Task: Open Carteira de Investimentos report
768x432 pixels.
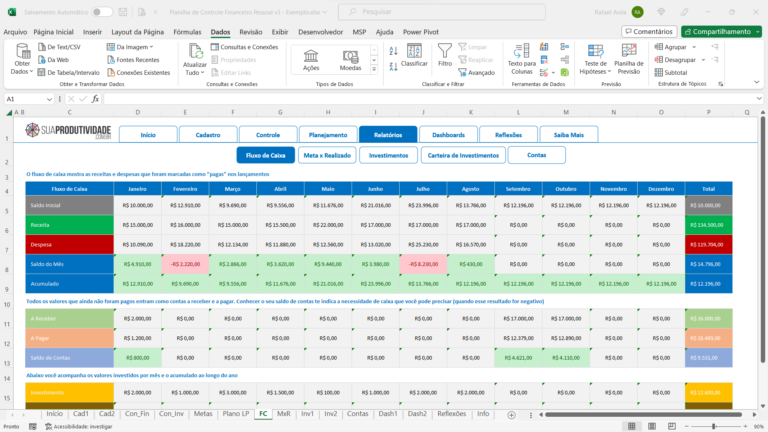Action: [463, 155]
